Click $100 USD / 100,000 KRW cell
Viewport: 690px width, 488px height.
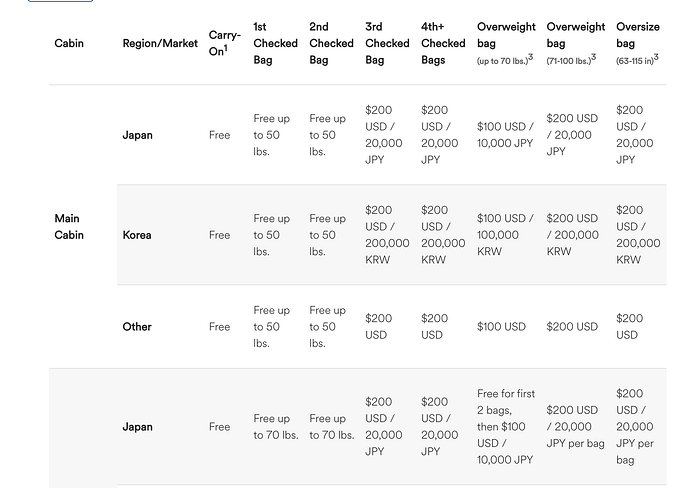tap(505, 235)
